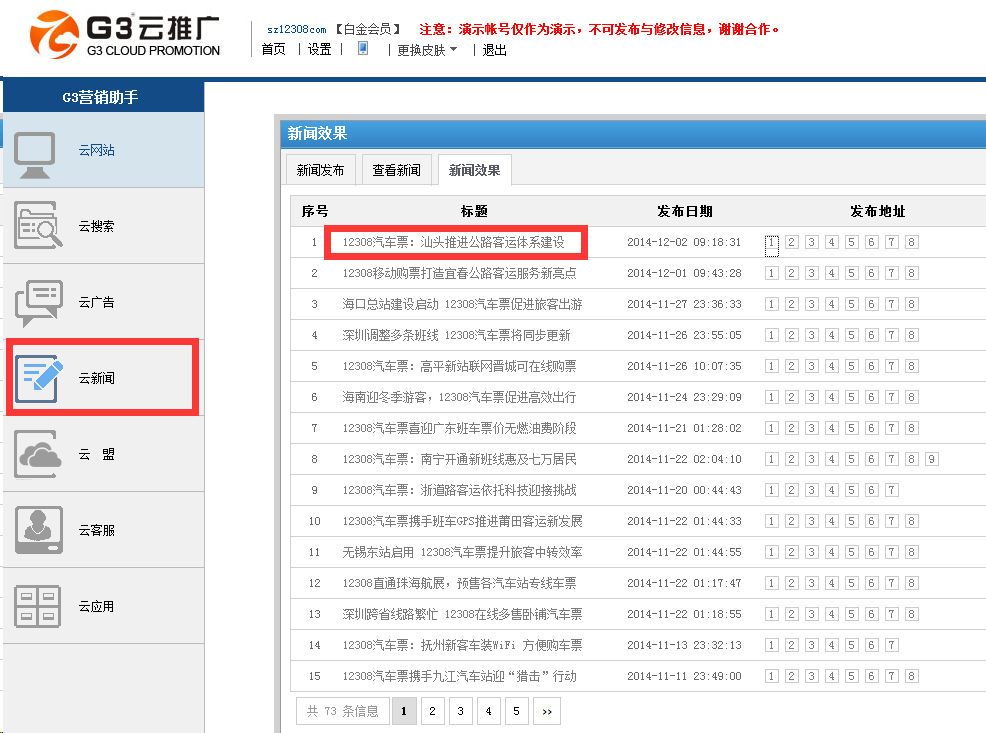Click the 首页 home link

(x=273, y=50)
